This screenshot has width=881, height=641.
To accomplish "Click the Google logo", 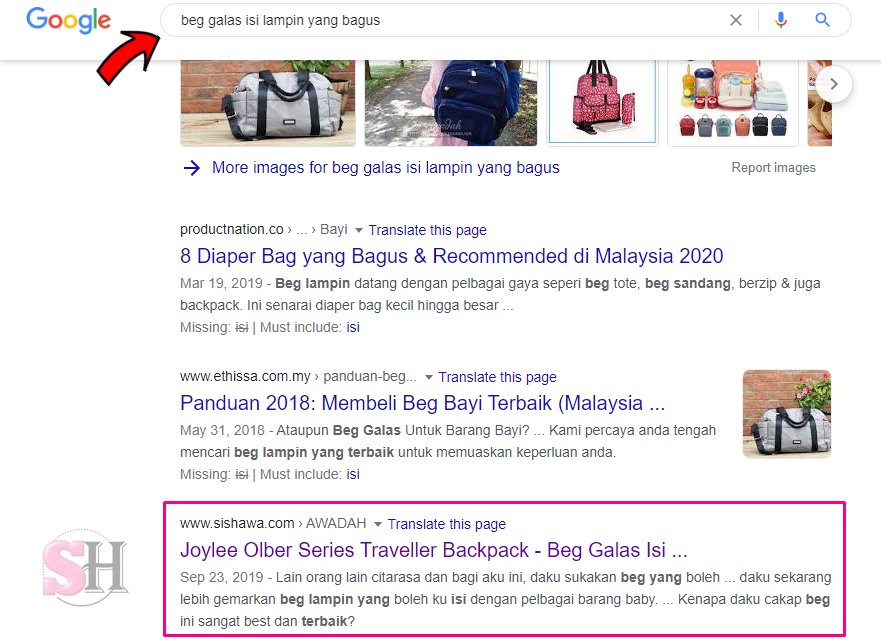I will 69,20.
